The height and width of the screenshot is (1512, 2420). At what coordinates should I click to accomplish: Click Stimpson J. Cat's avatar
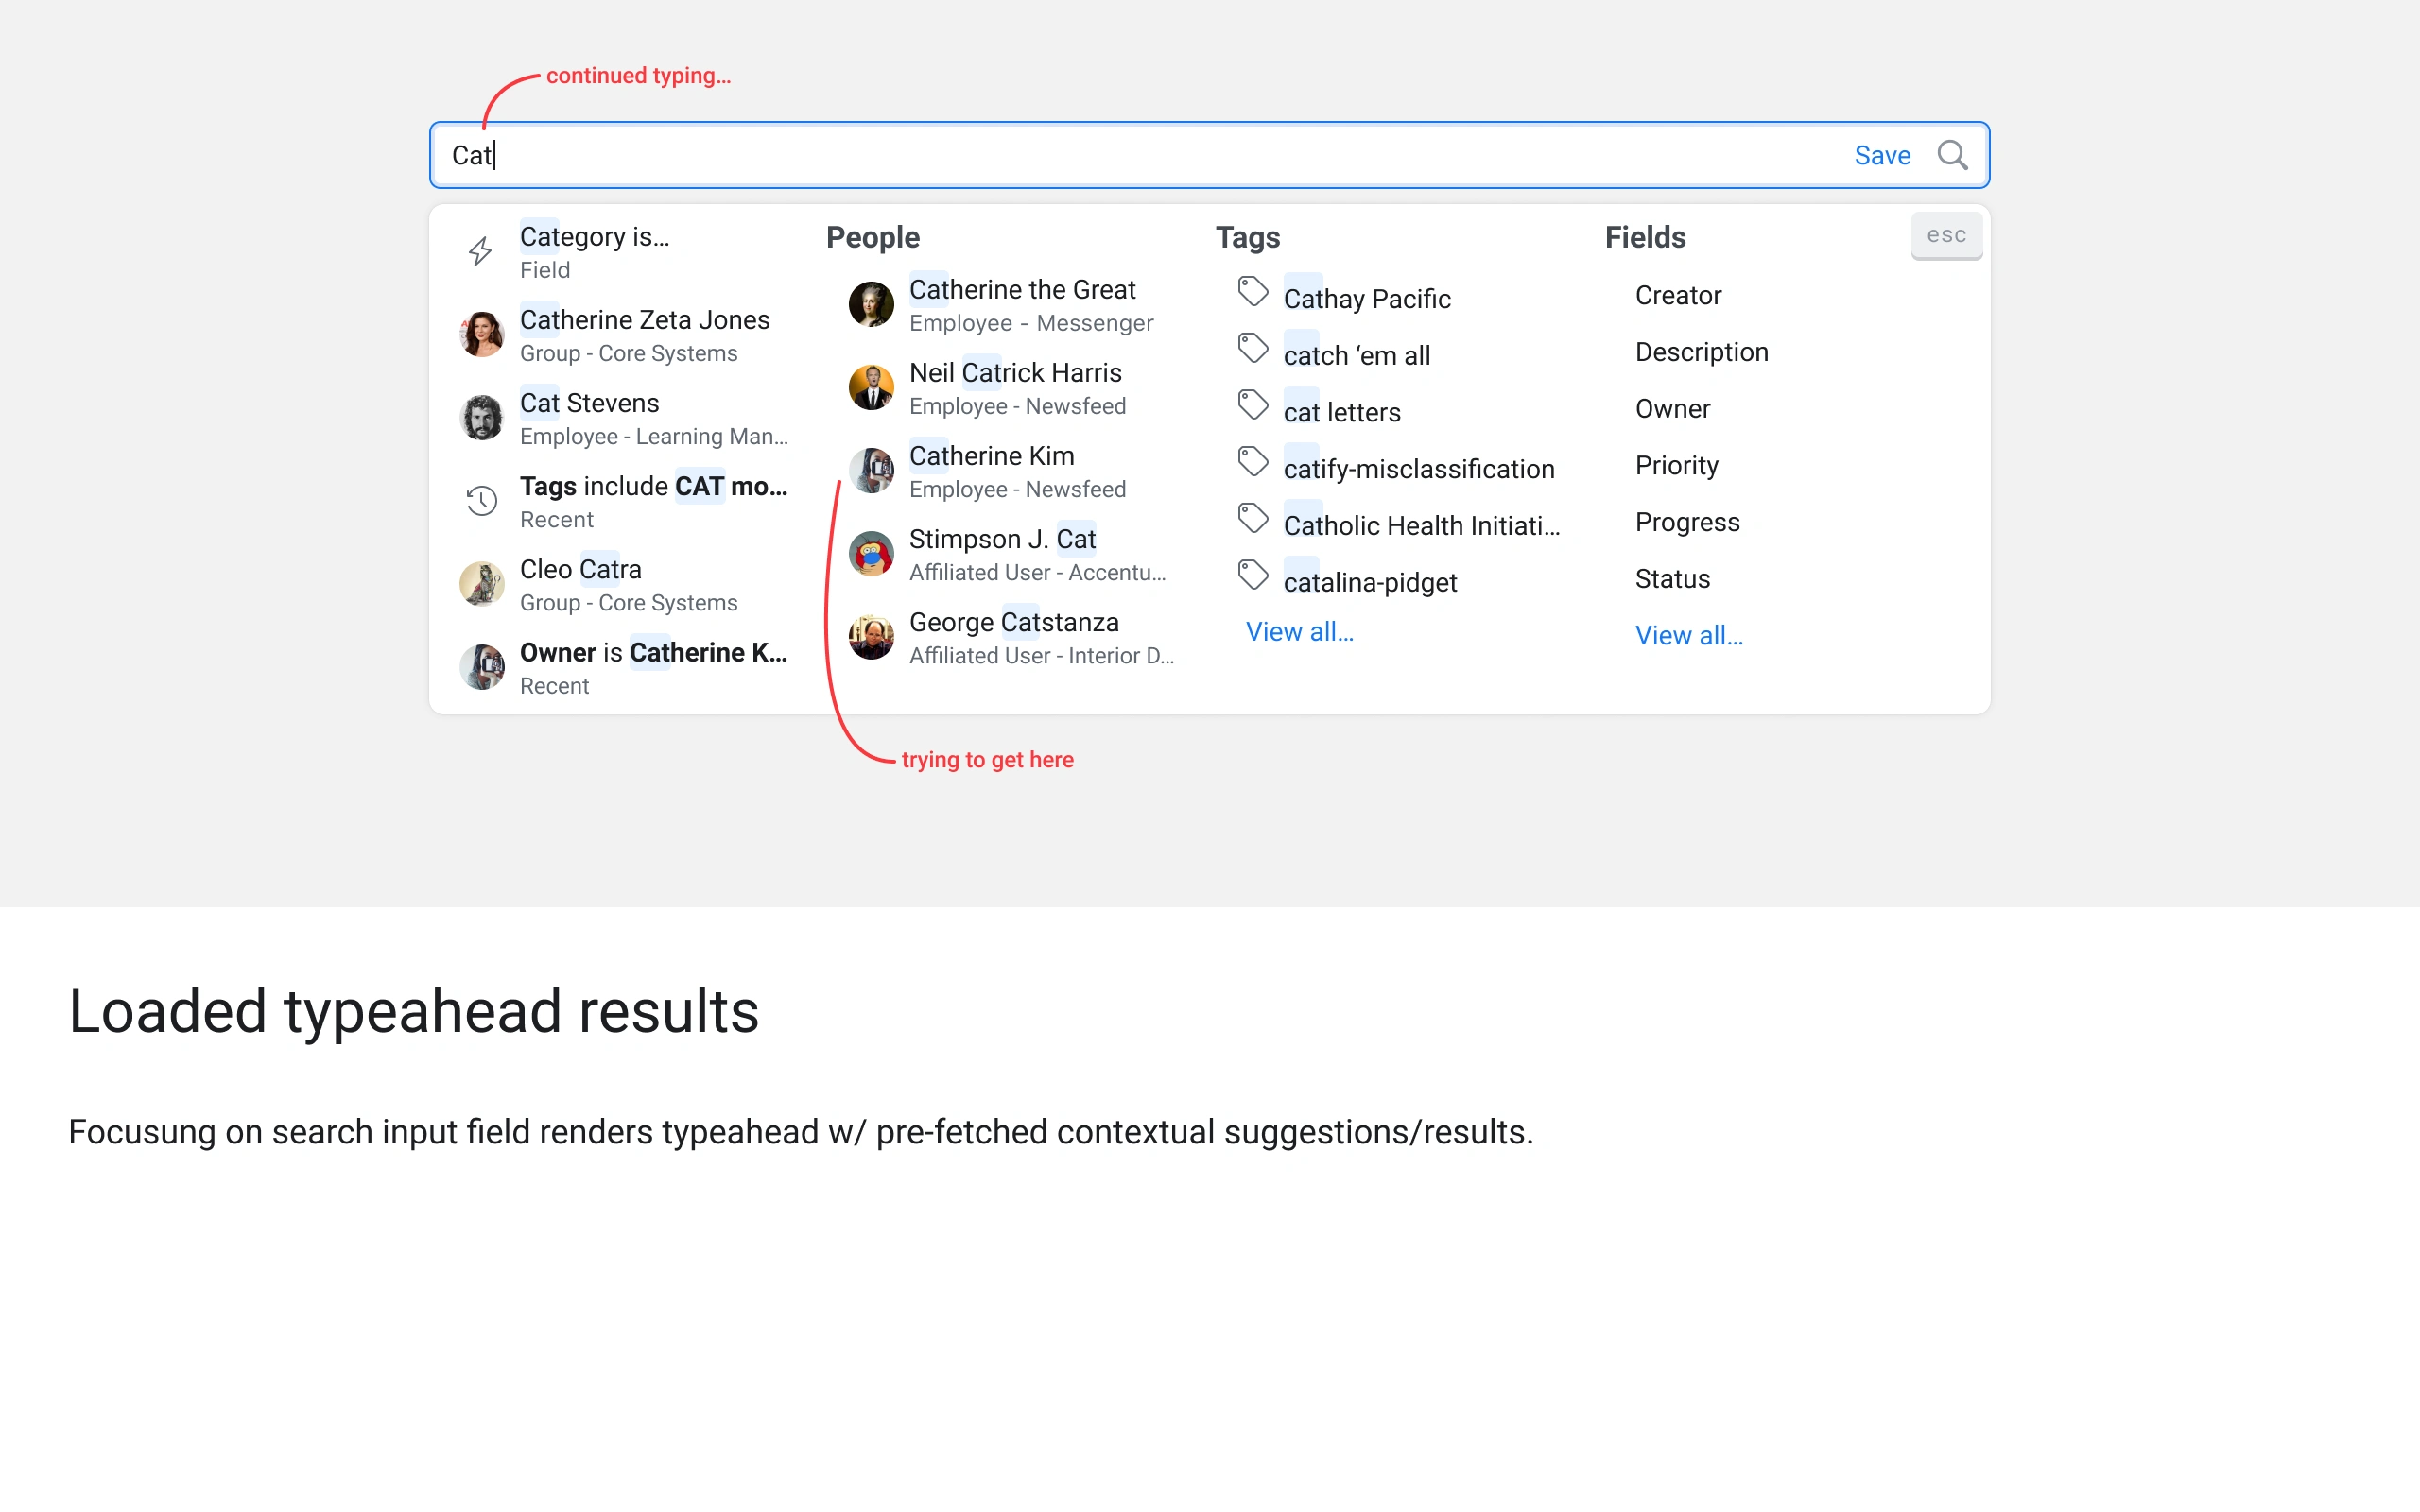pyautogui.click(x=871, y=554)
